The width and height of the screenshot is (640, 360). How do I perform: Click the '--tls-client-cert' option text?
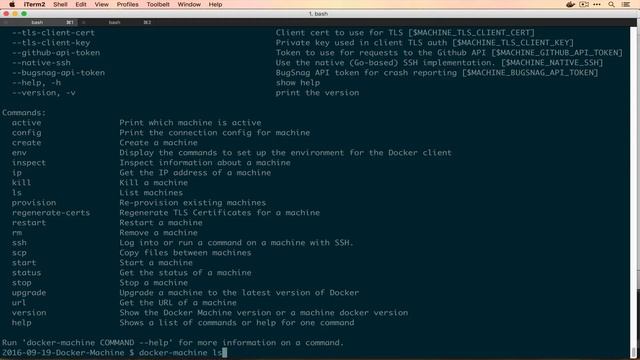point(53,33)
